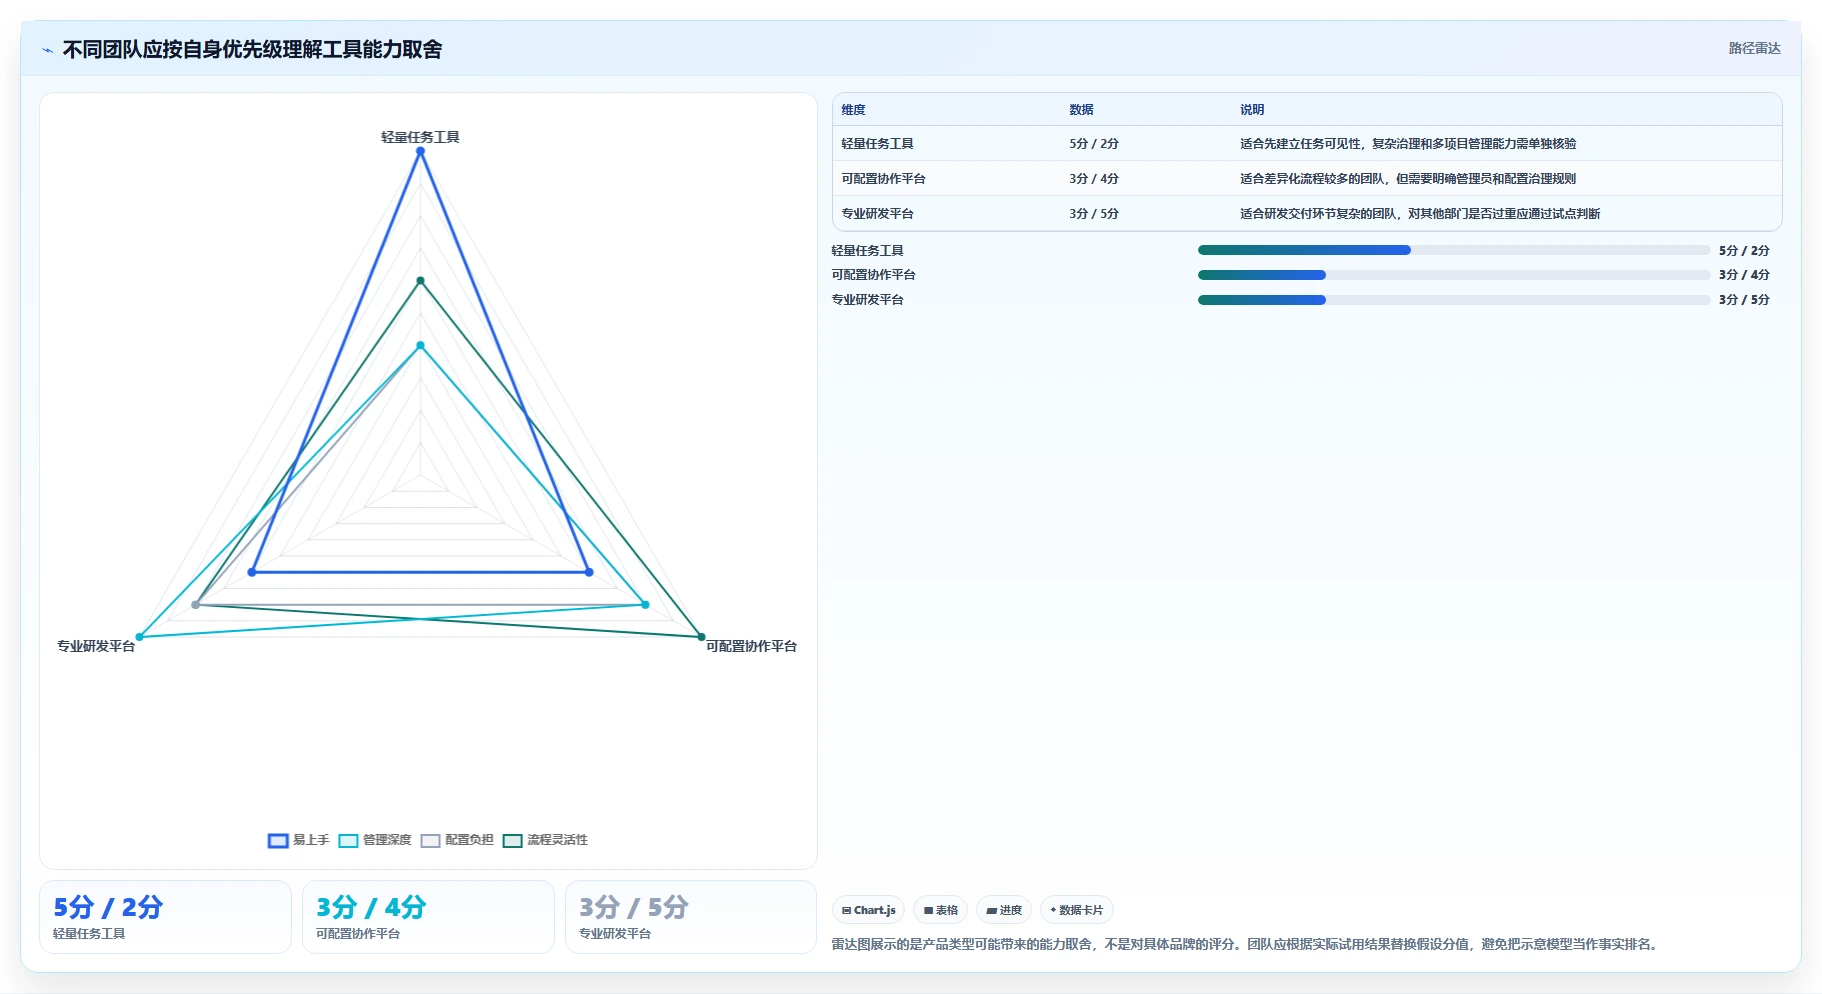The height and width of the screenshot is (994, 1822).
Task: Click the 说明 column header
Action: (x=1252, y=110)
